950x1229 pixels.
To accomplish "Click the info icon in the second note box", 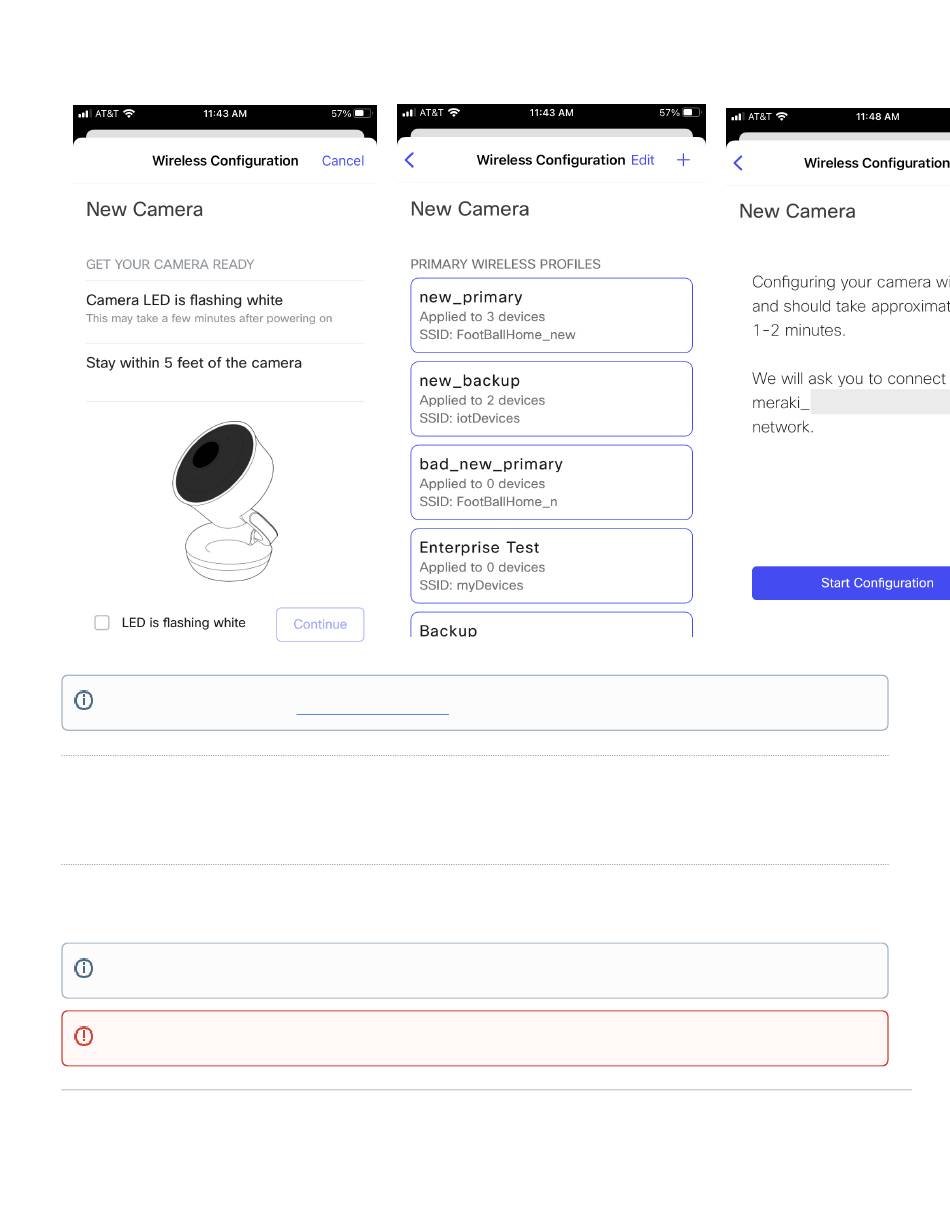I will pyautogui.click(x=84, y=969).
